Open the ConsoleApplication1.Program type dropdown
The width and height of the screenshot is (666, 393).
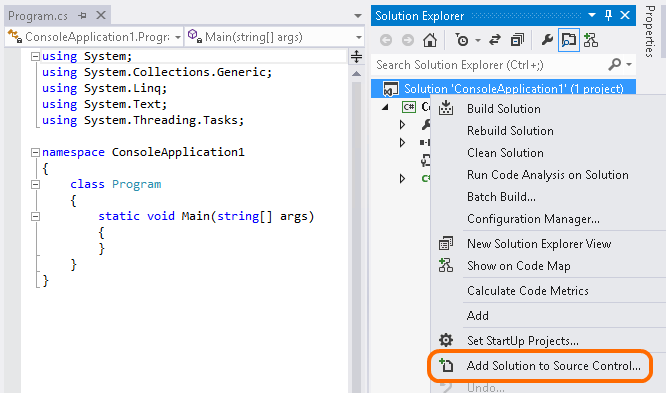(x=94, y=37)
